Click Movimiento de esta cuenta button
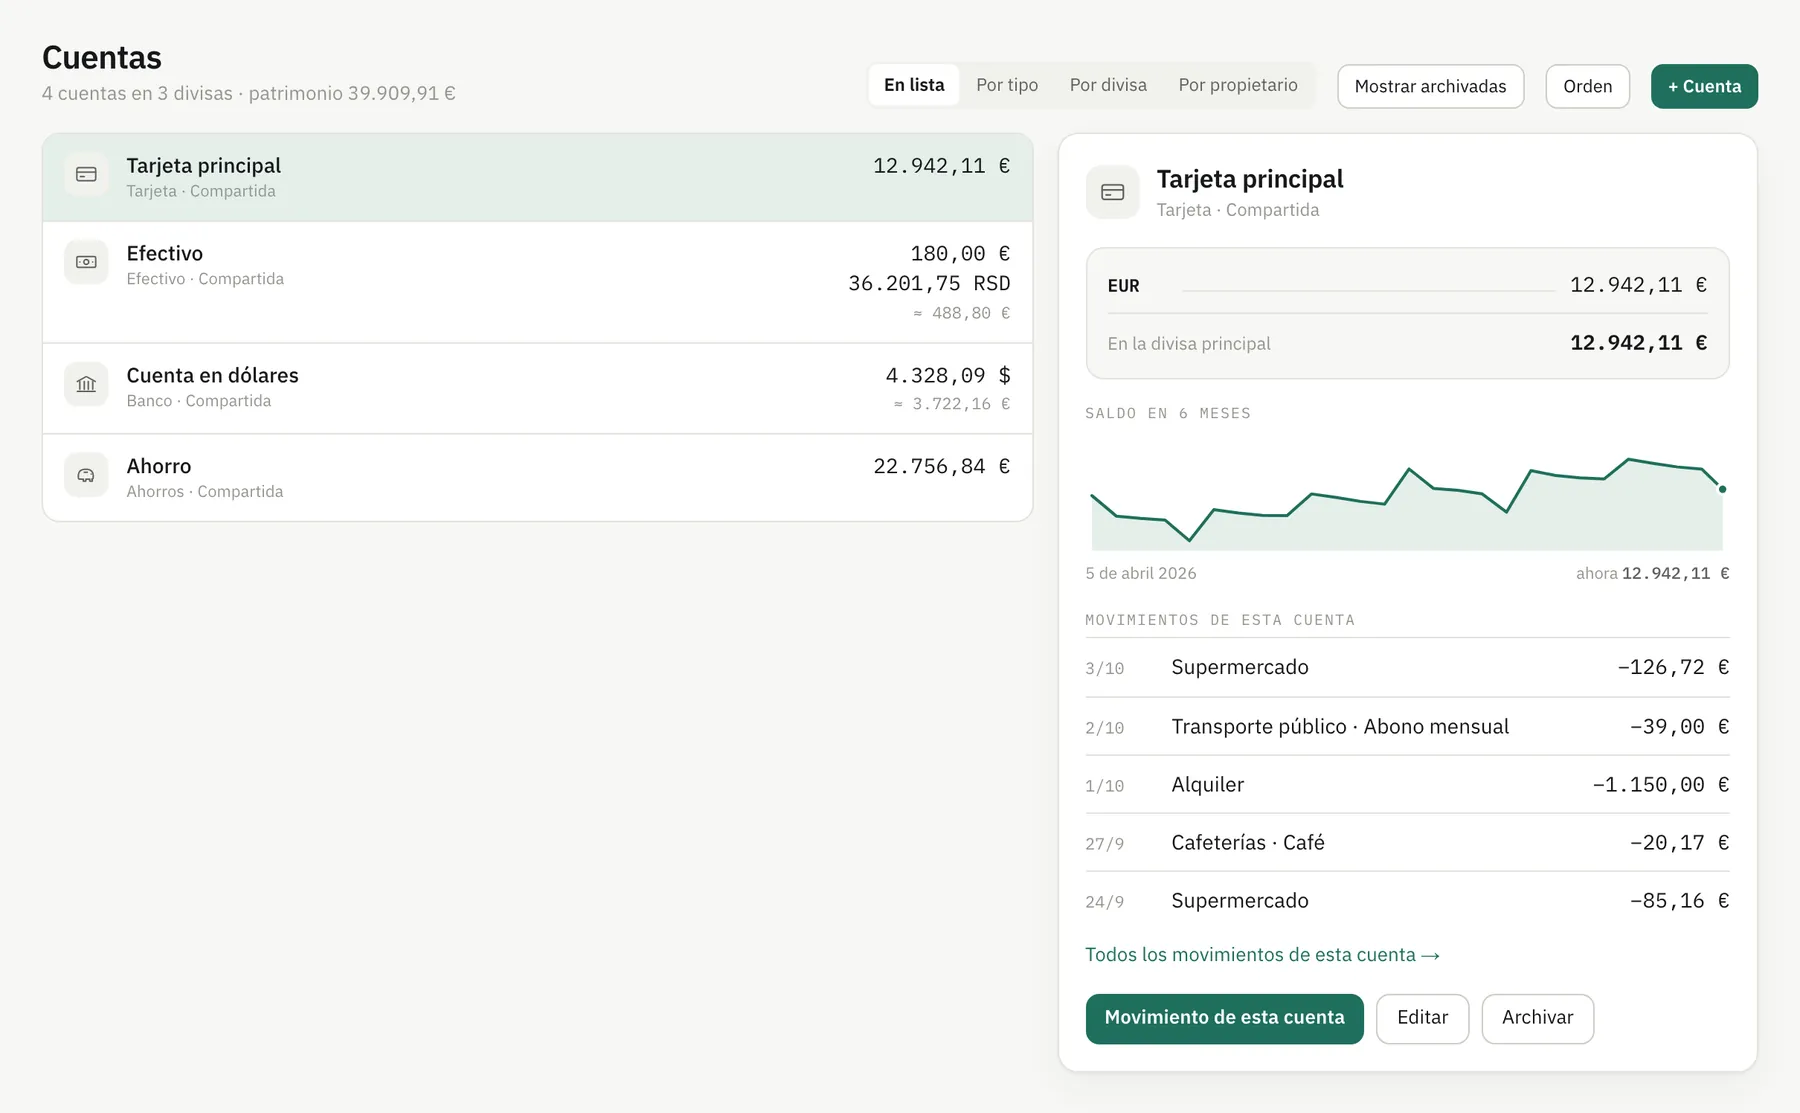The image size is (1800, 1113). [x=1224, y=1018]
